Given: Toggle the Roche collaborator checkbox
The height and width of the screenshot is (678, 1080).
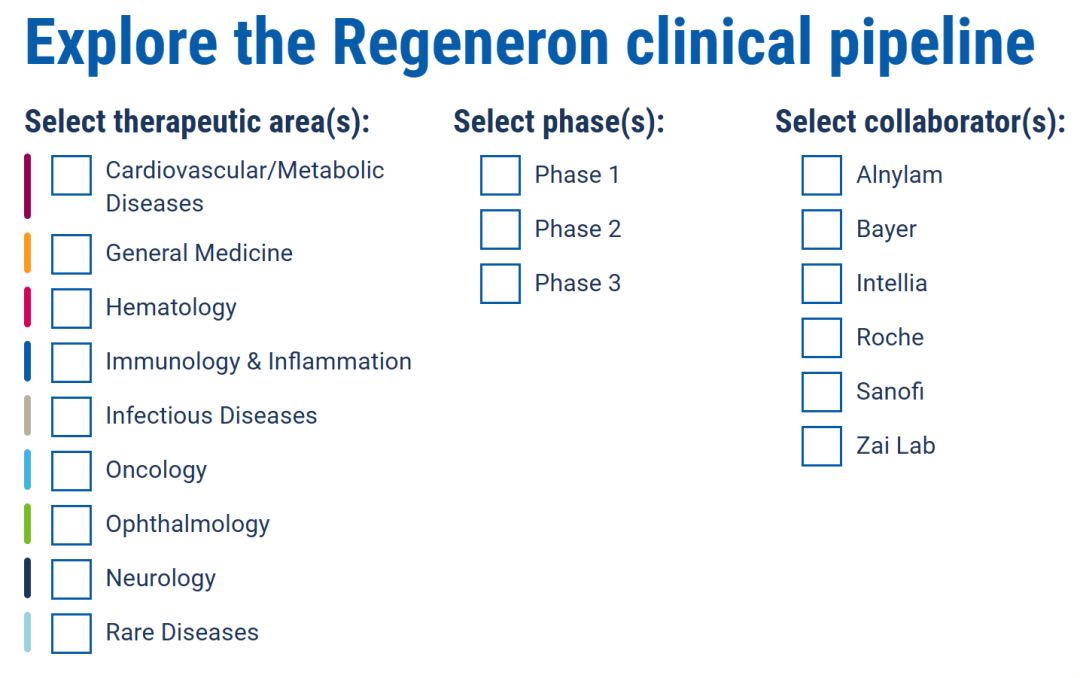Looking at the screenshot, I should pos(822,338).
